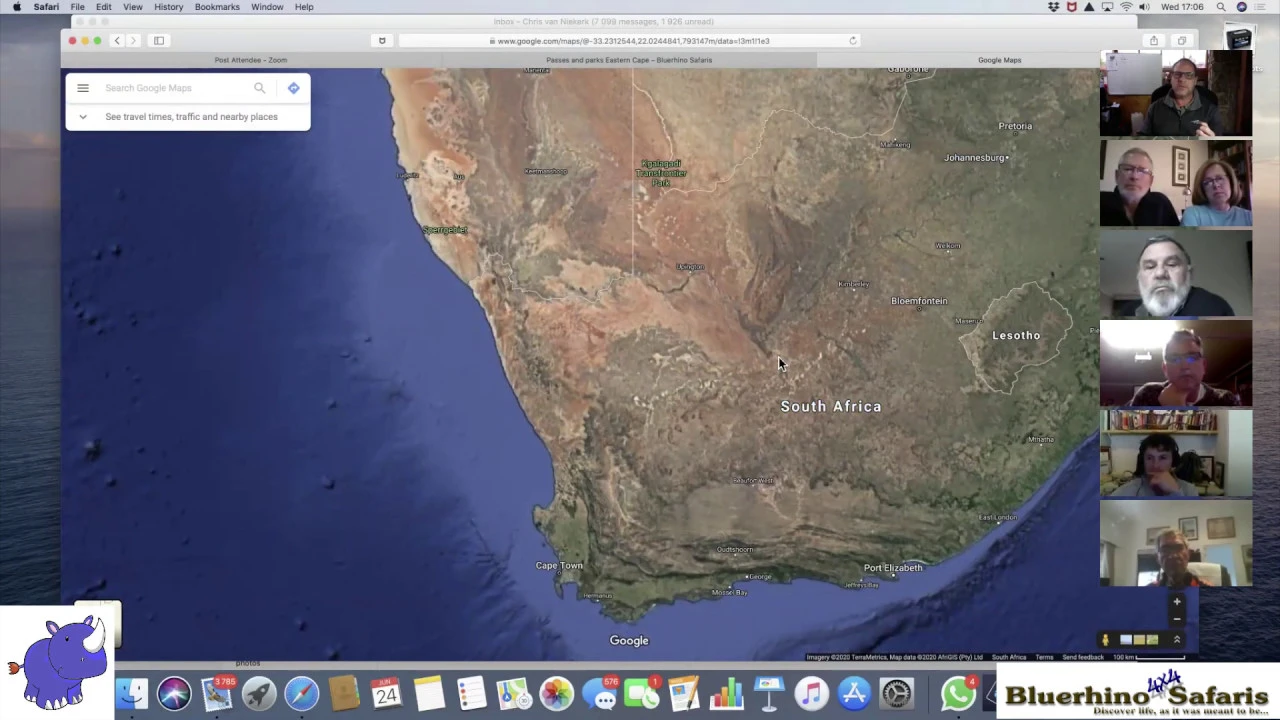1280x720 pixels.
Task: Click the Bloemfontein city label
Action: 919,301
